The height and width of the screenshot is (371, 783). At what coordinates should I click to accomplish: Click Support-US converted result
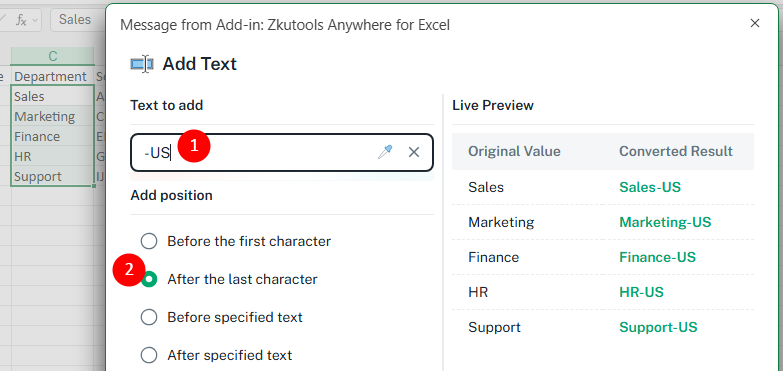pos(658,328)
